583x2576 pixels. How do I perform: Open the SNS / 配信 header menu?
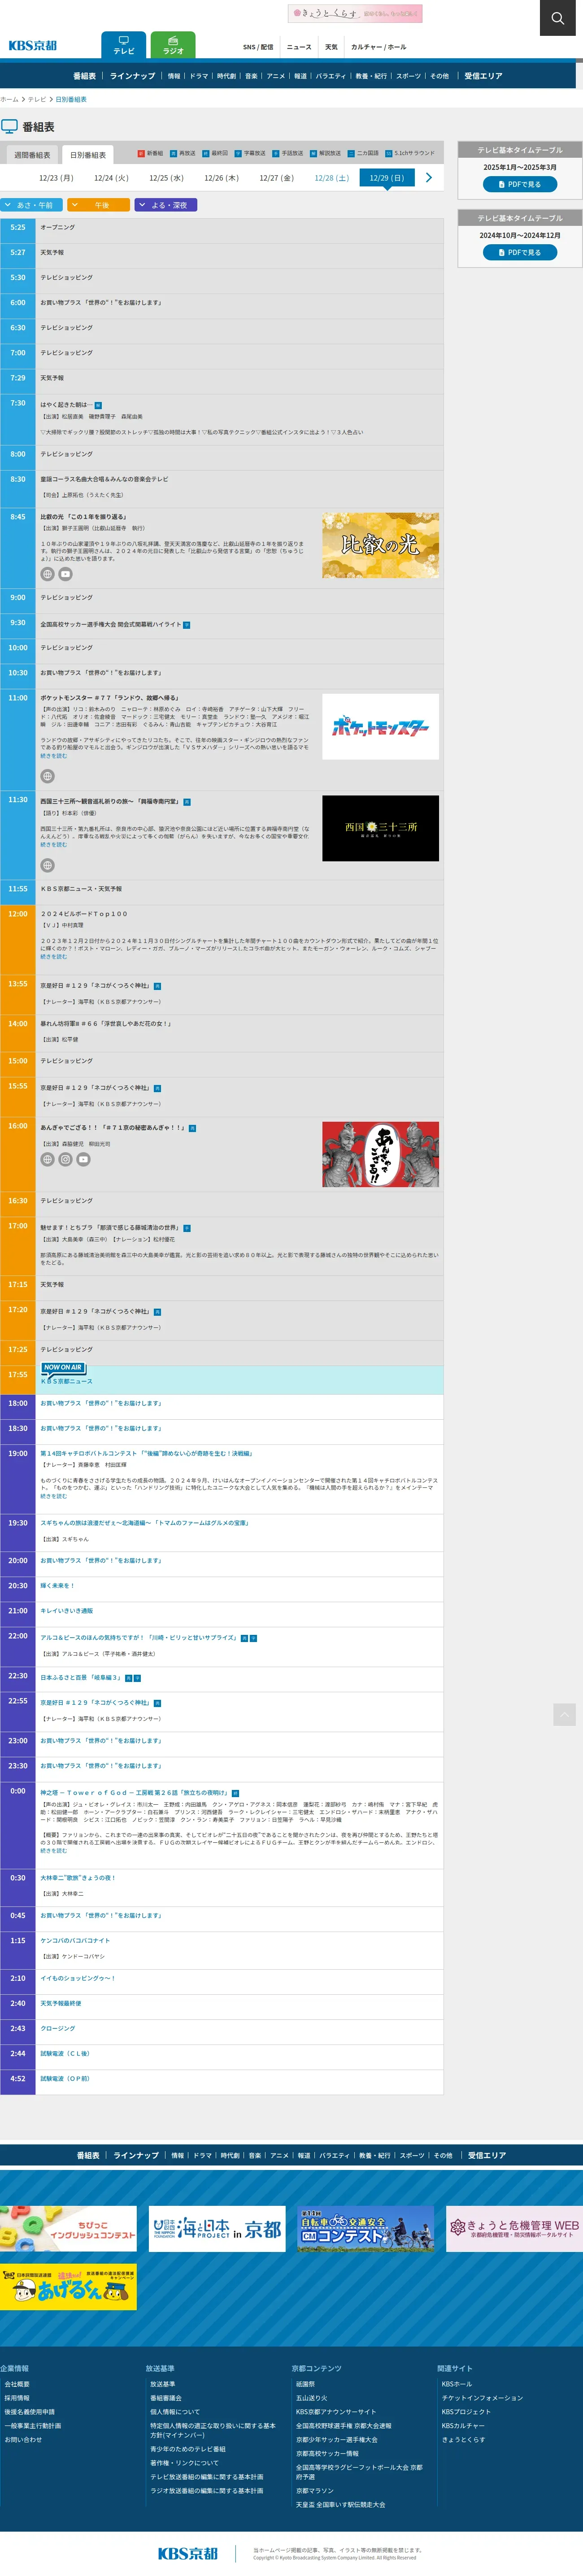[258, 47]
